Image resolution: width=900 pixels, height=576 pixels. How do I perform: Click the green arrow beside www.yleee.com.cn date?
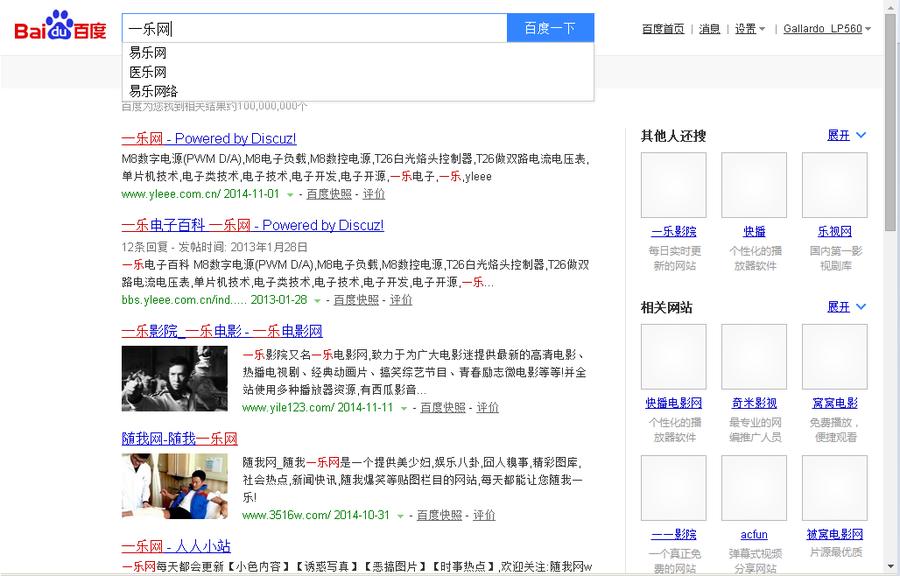[x=291, y=194]
